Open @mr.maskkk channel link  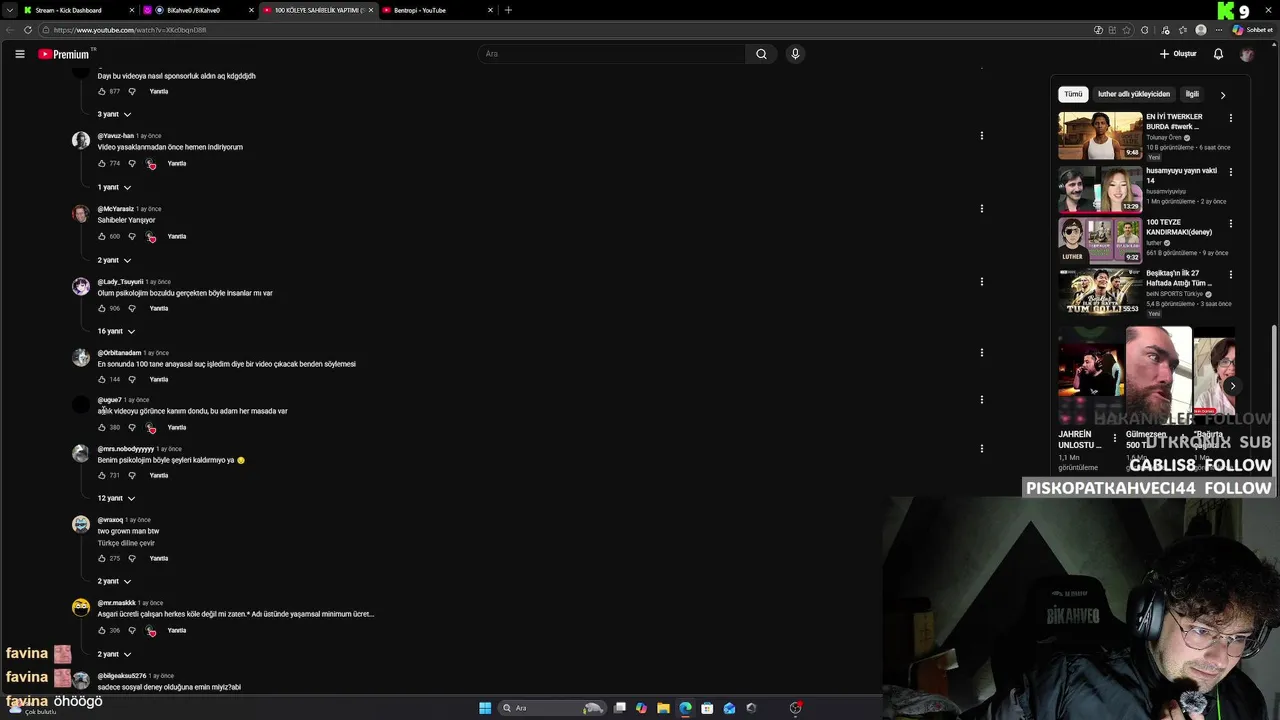(116, 603)
